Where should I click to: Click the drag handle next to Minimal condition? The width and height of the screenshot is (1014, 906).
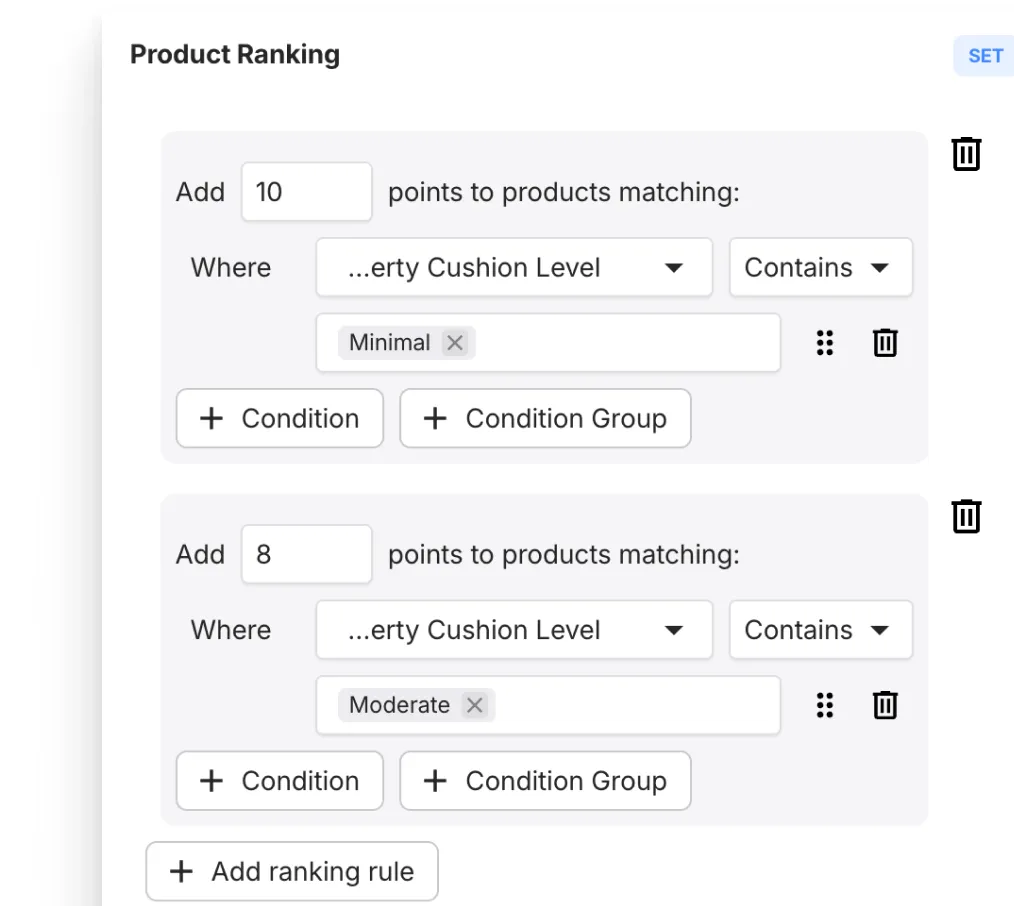pyautogui.click(x=825, y=343)
